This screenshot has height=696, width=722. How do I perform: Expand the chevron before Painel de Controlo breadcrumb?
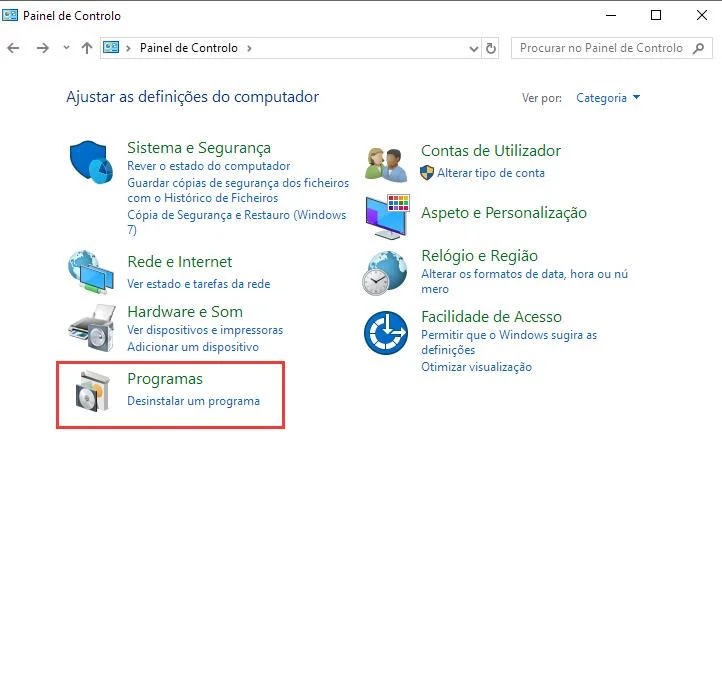pyautogui.click(x=128, y=48)
